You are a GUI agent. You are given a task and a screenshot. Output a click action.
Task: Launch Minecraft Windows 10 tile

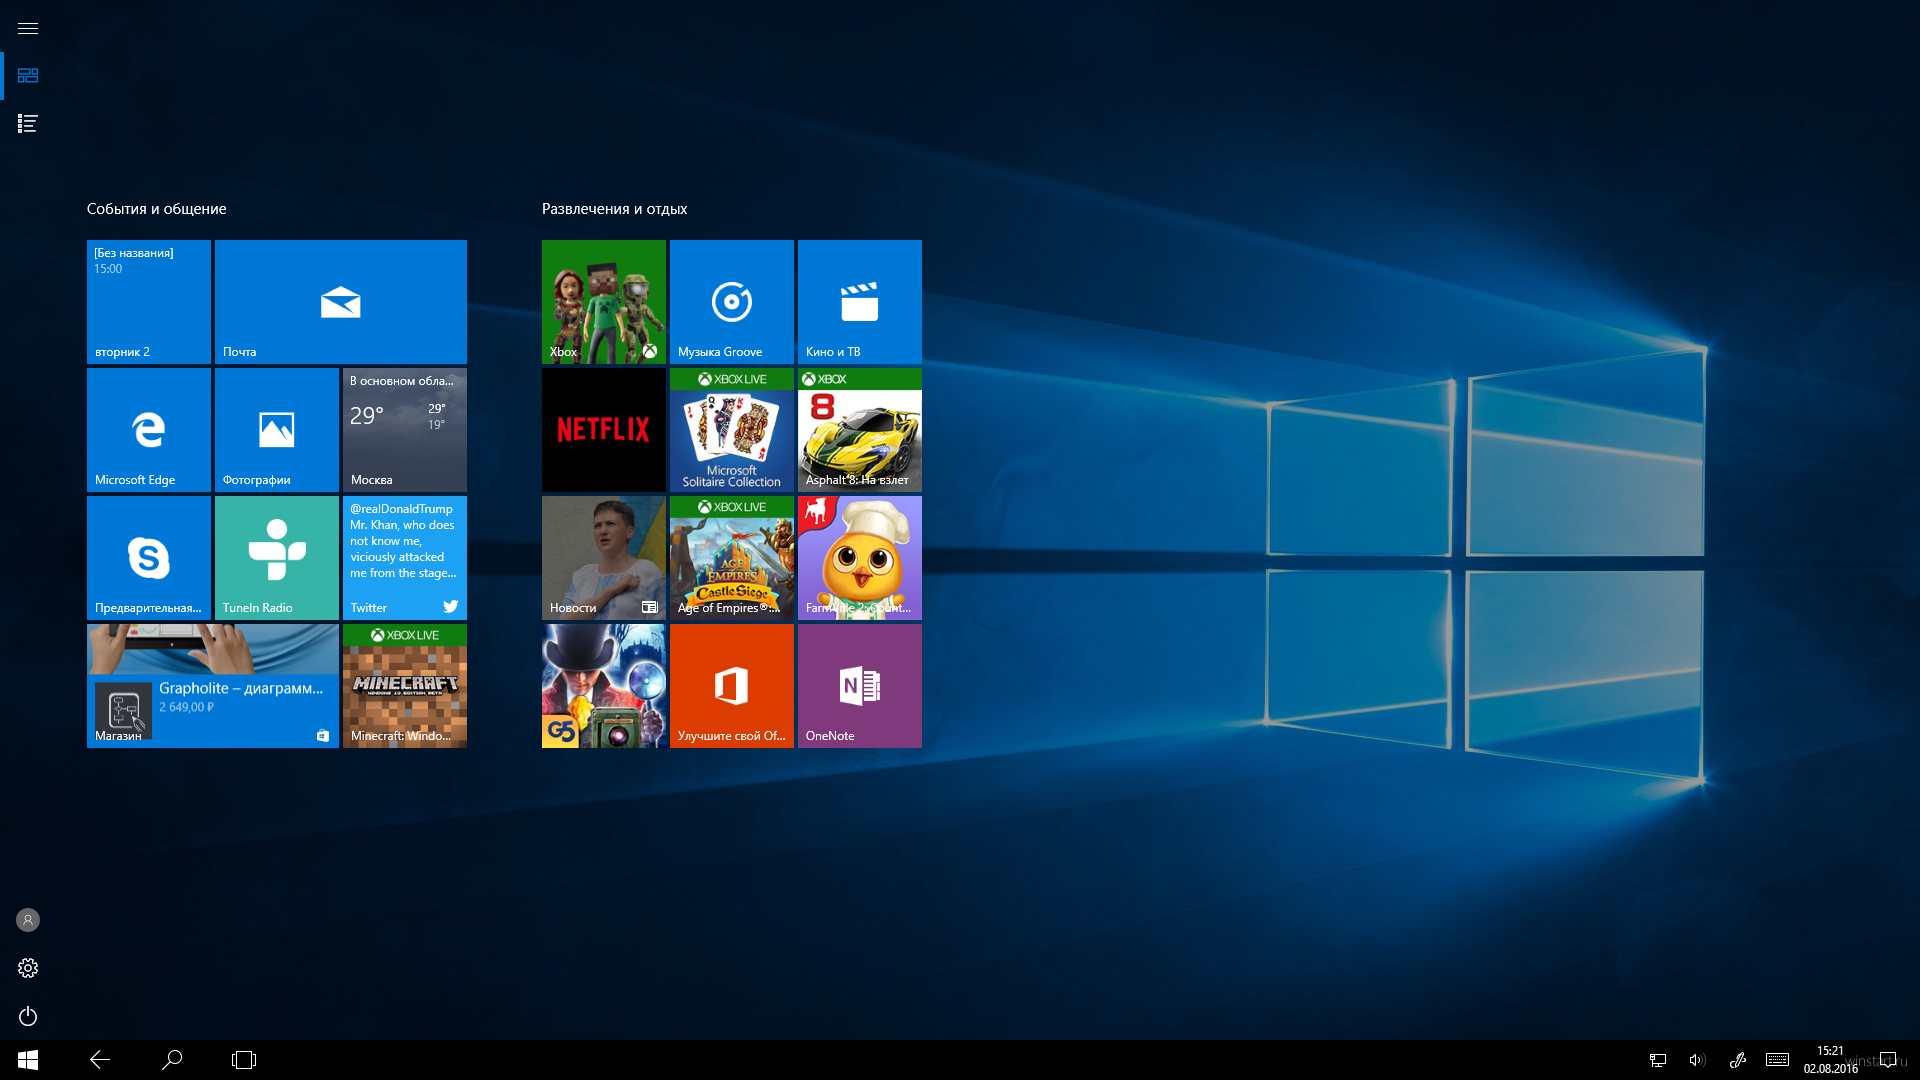(x=405, y=686)
